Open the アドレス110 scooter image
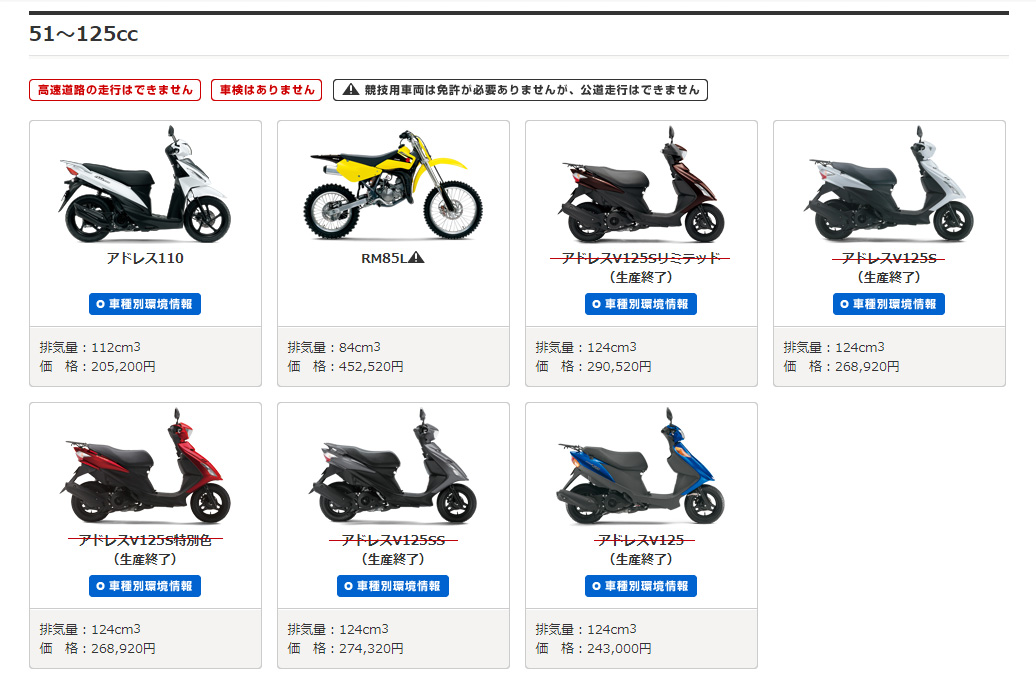 [145, 184]
